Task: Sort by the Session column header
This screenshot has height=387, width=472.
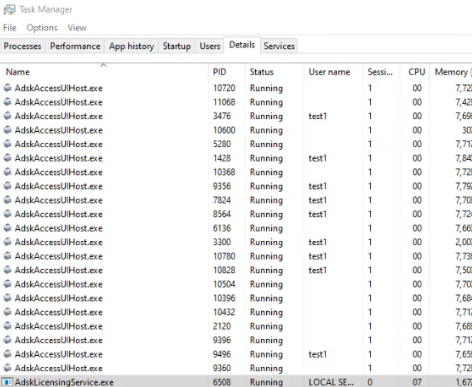Action: [380, 72]
